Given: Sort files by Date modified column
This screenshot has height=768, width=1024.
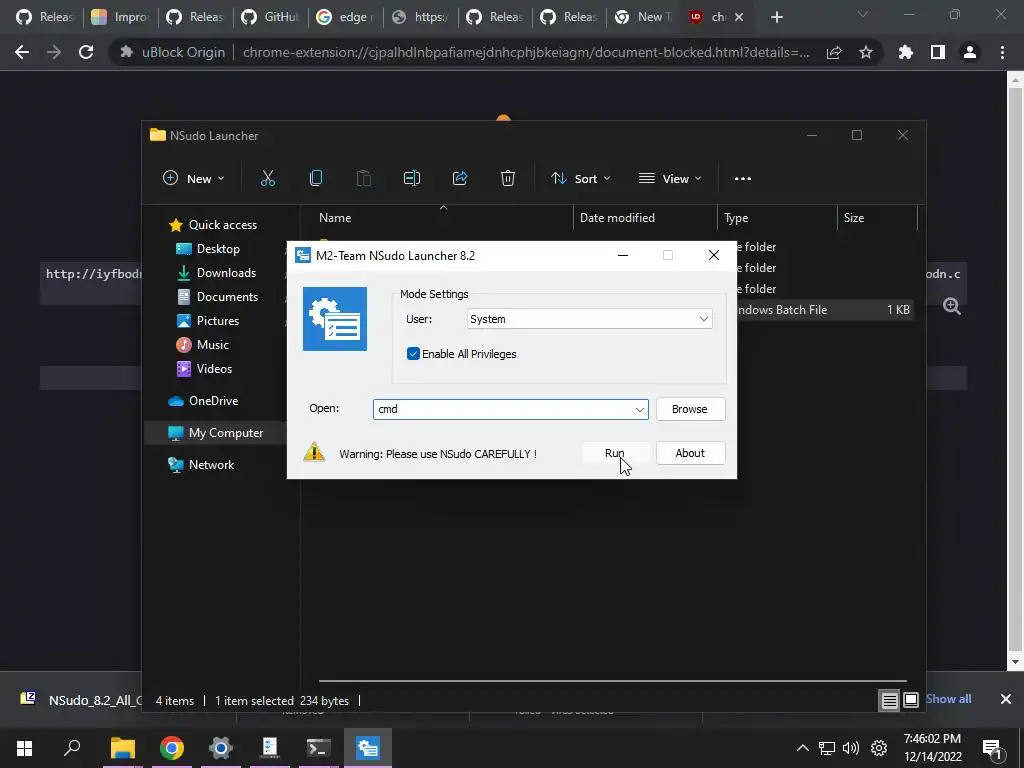Looking at the screenshot, I should [x=645, y=217].
